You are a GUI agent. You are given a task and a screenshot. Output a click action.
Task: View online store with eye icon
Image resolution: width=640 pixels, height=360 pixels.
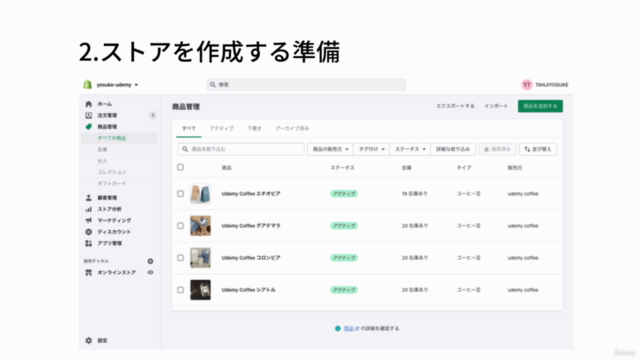(x=150, y=272)
